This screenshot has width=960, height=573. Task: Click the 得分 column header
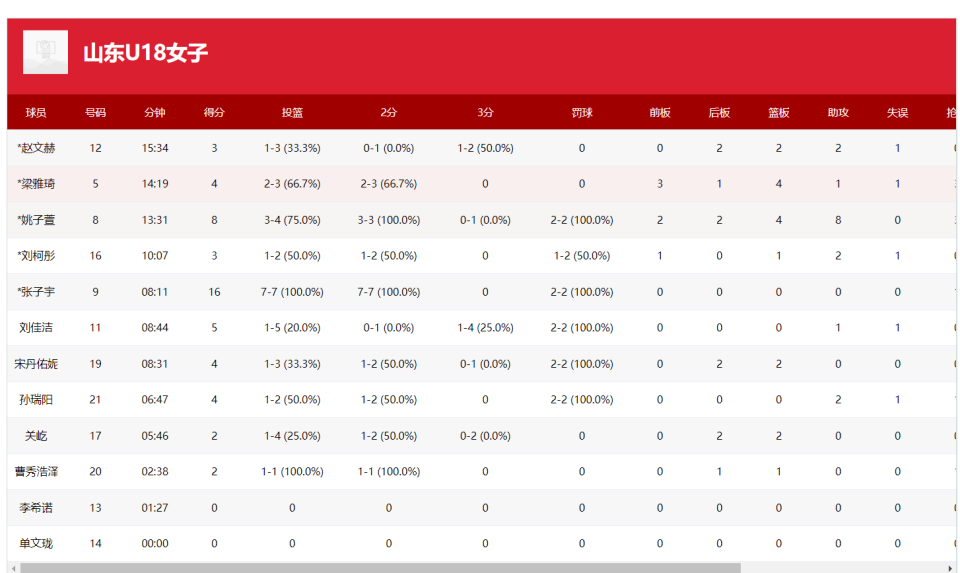pyautogui.click(x=214, y=113)
